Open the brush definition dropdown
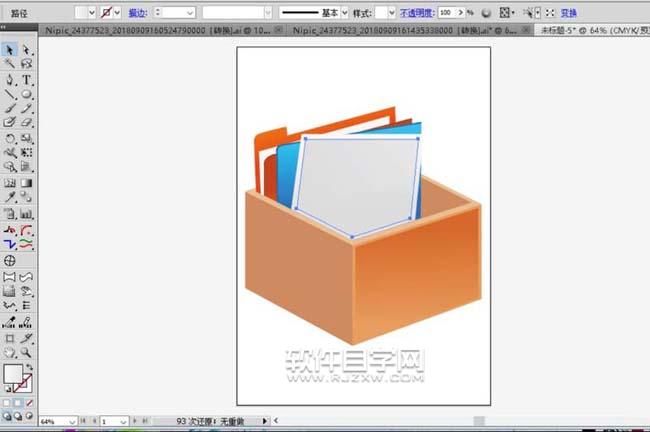The image size is (650, 432). click(x=268, y=13)
